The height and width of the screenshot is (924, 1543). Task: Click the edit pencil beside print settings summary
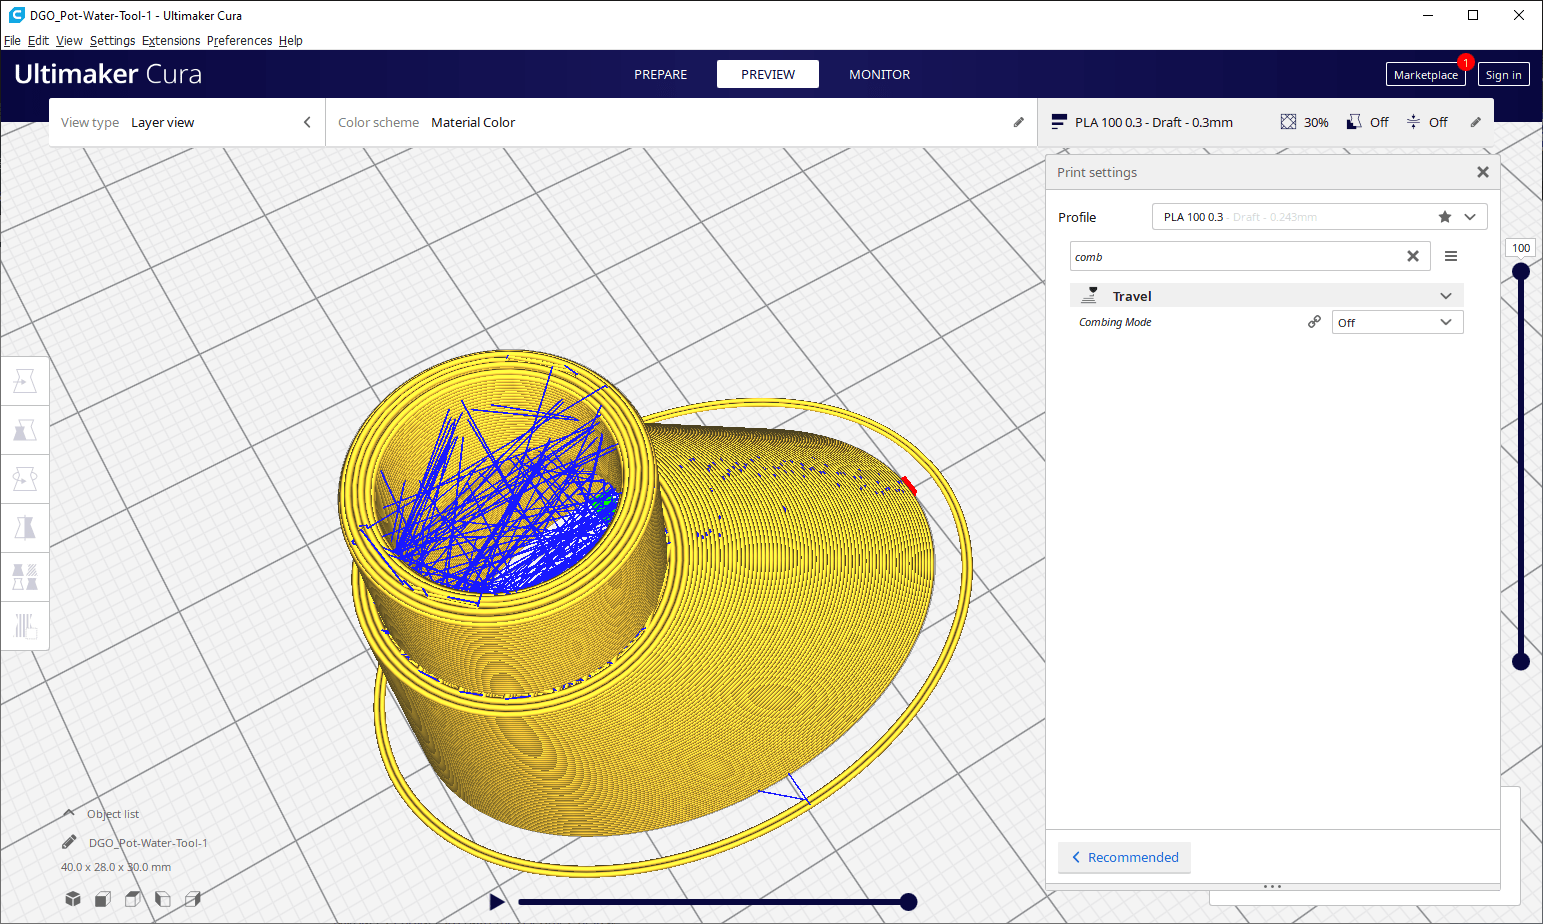point(1475,122)
